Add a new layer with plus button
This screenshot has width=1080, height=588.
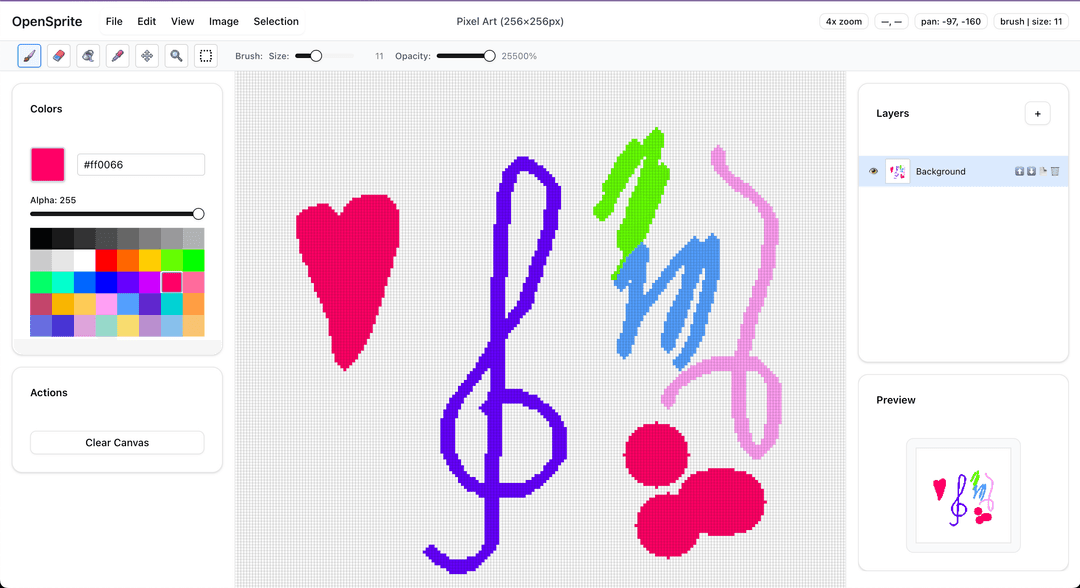(1037, 114)
